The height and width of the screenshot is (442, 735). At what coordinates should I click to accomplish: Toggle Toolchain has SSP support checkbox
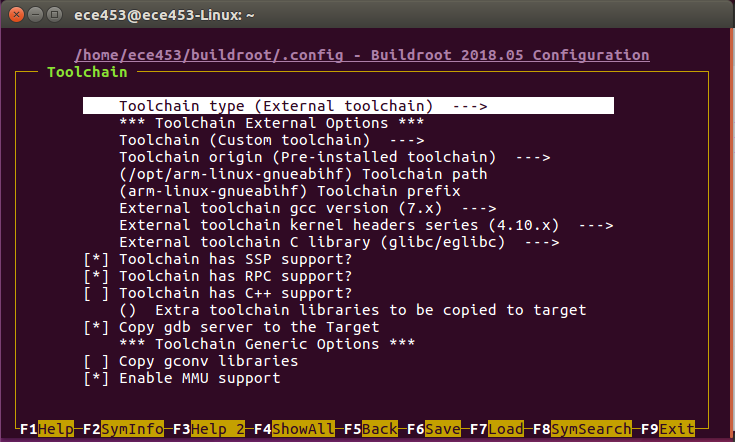[x=98, y=259]
